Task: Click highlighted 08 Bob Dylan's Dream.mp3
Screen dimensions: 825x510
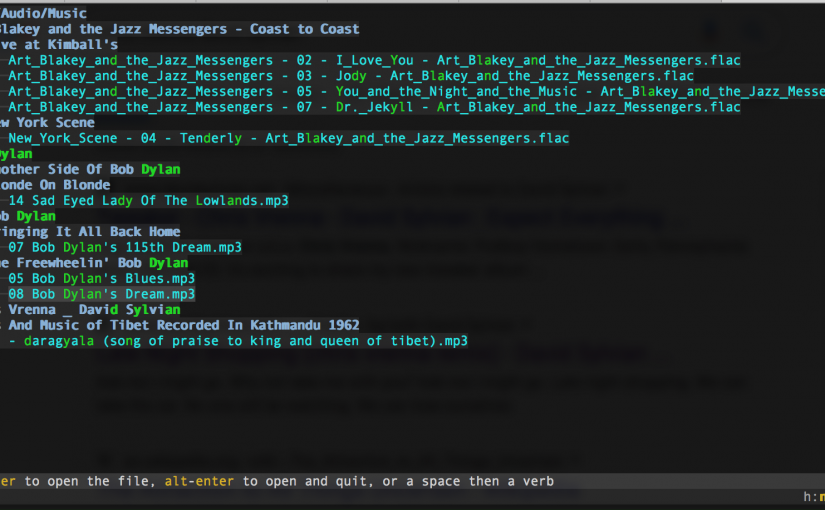Action: (x=102, y=294)
